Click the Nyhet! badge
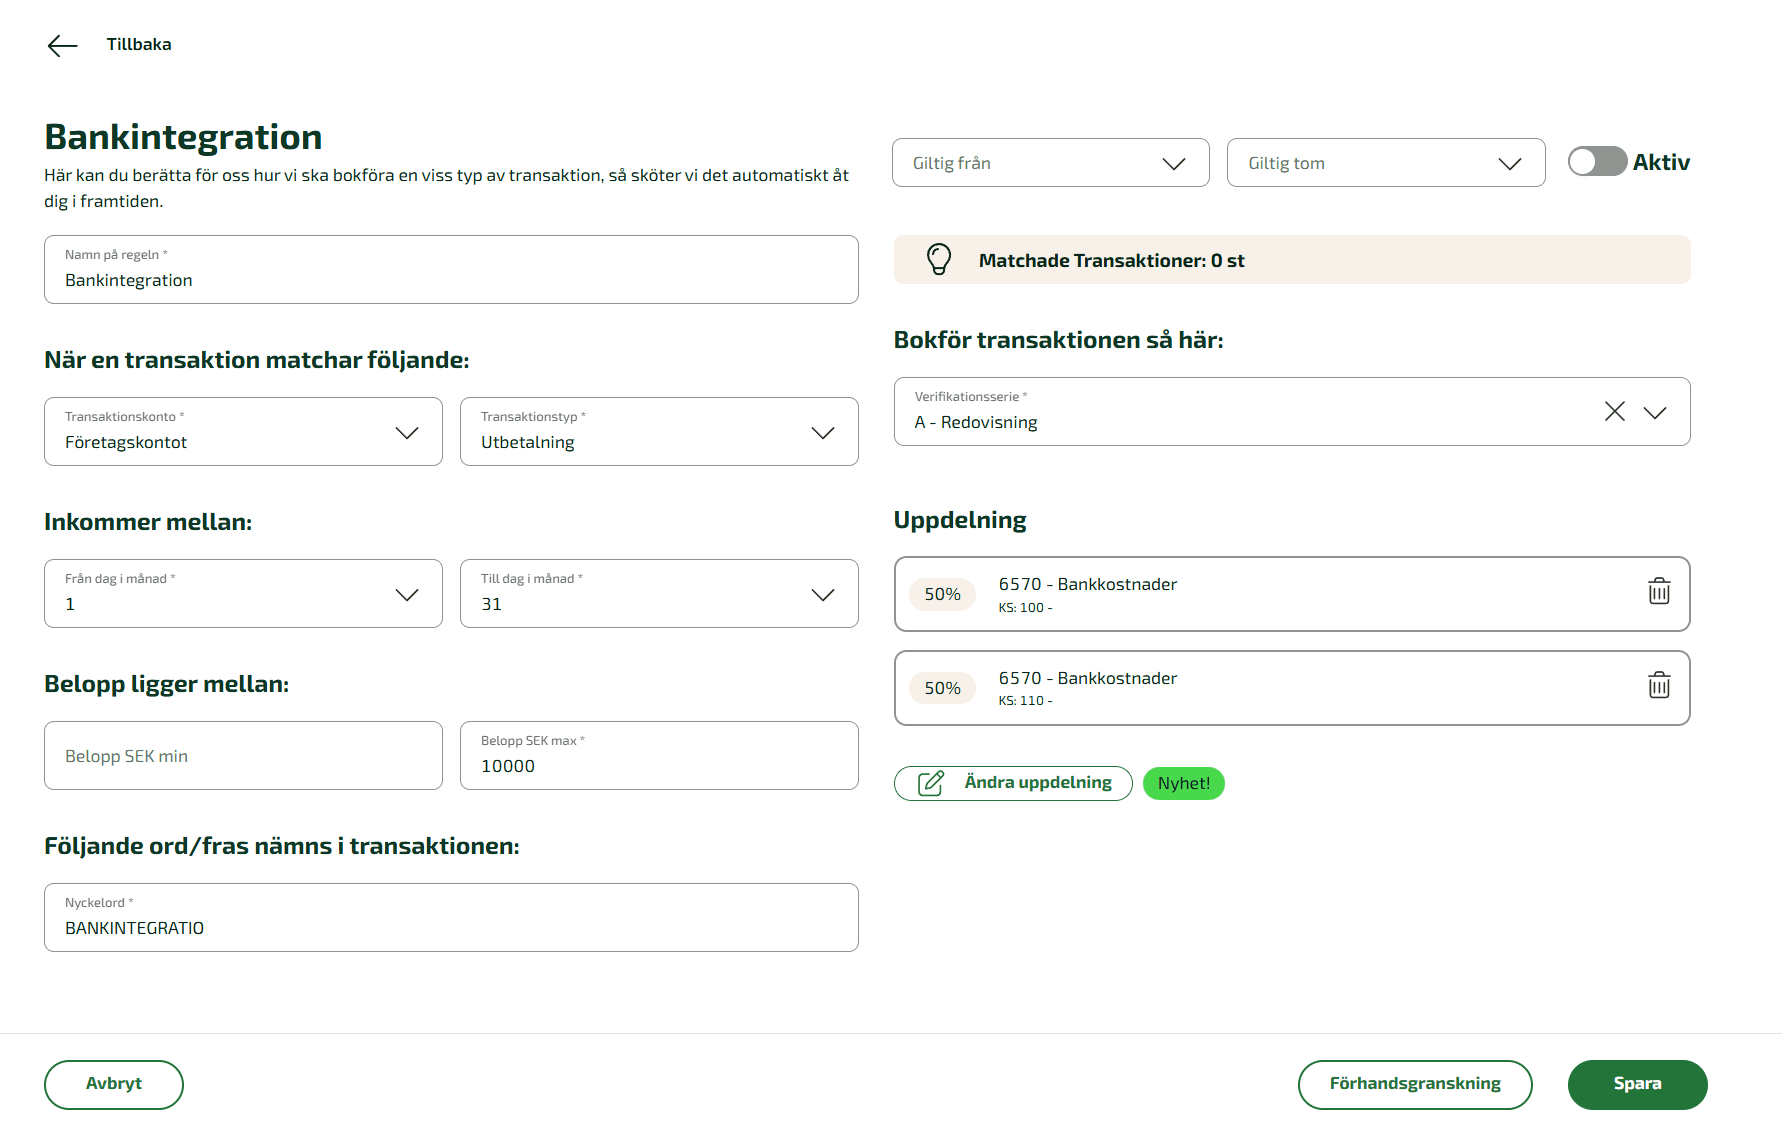The width and height of the screenshot is (1782, 1135). pos(1183,783)
